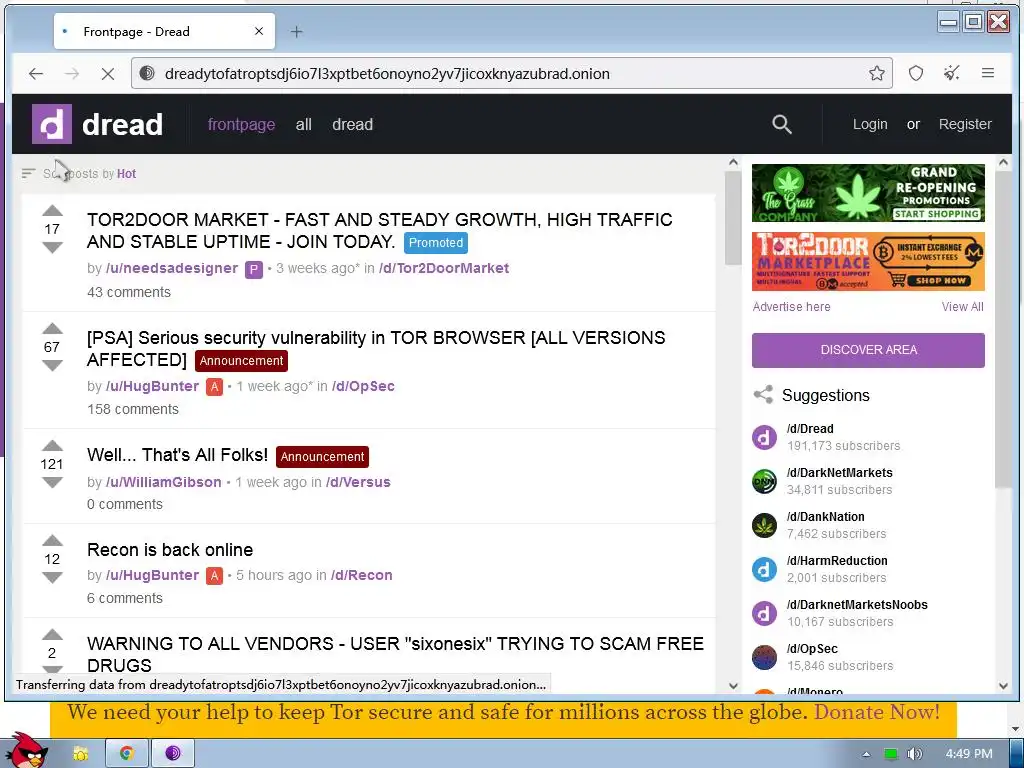Screen dimensions: 1024x768
Task: Click the New Identity broom icon
Action: pyautogui.click(x=952, y=73)
